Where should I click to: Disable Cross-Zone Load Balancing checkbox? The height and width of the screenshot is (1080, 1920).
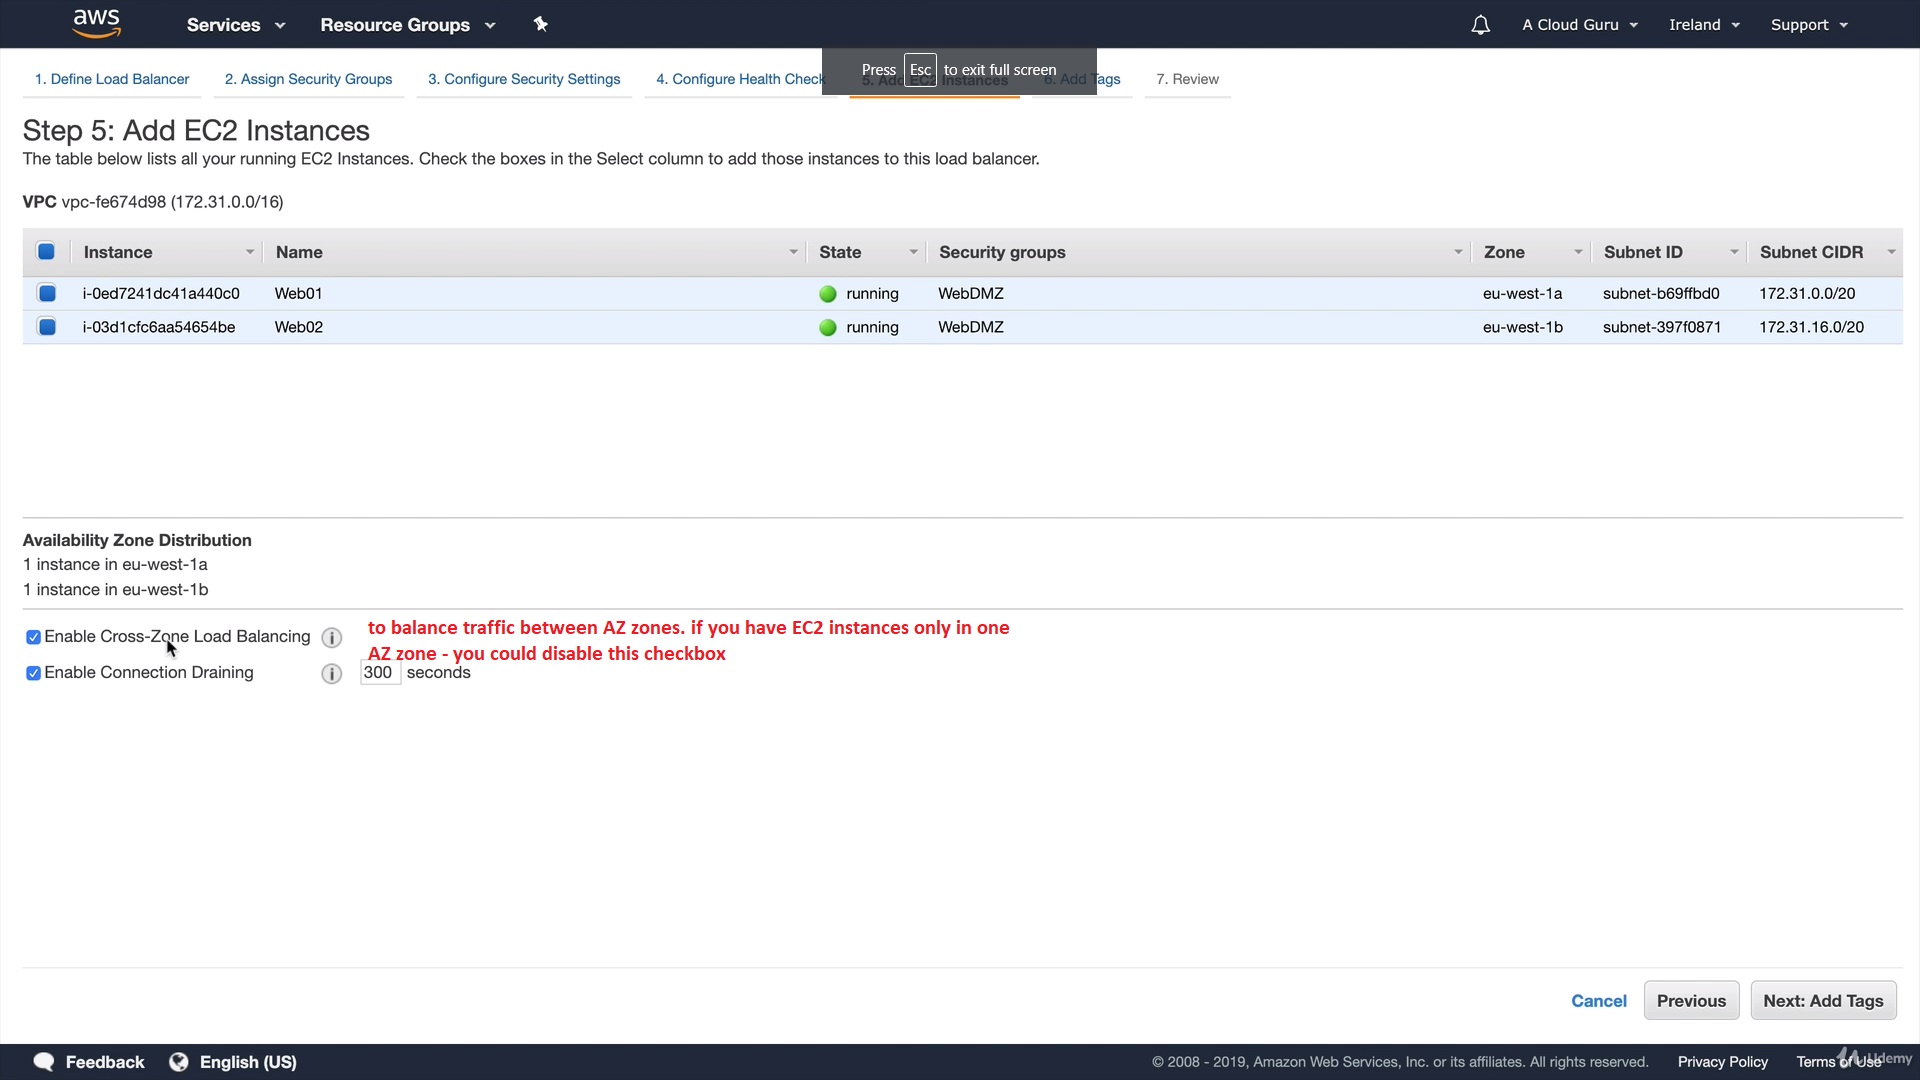click(33, 637)
